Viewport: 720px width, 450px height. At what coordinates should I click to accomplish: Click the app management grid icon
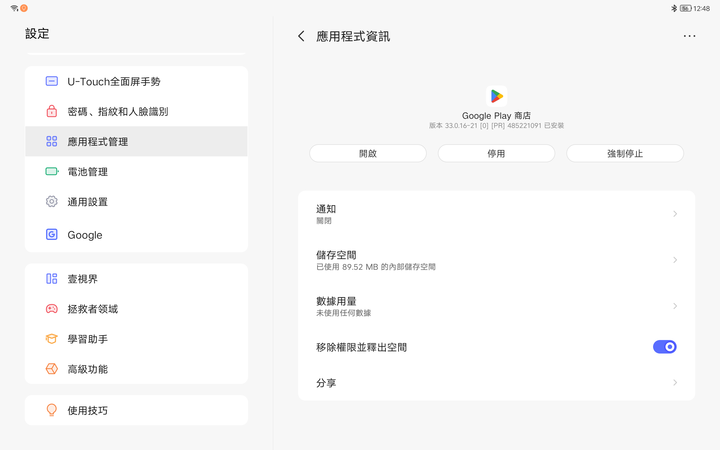click(x=51, y=141)
